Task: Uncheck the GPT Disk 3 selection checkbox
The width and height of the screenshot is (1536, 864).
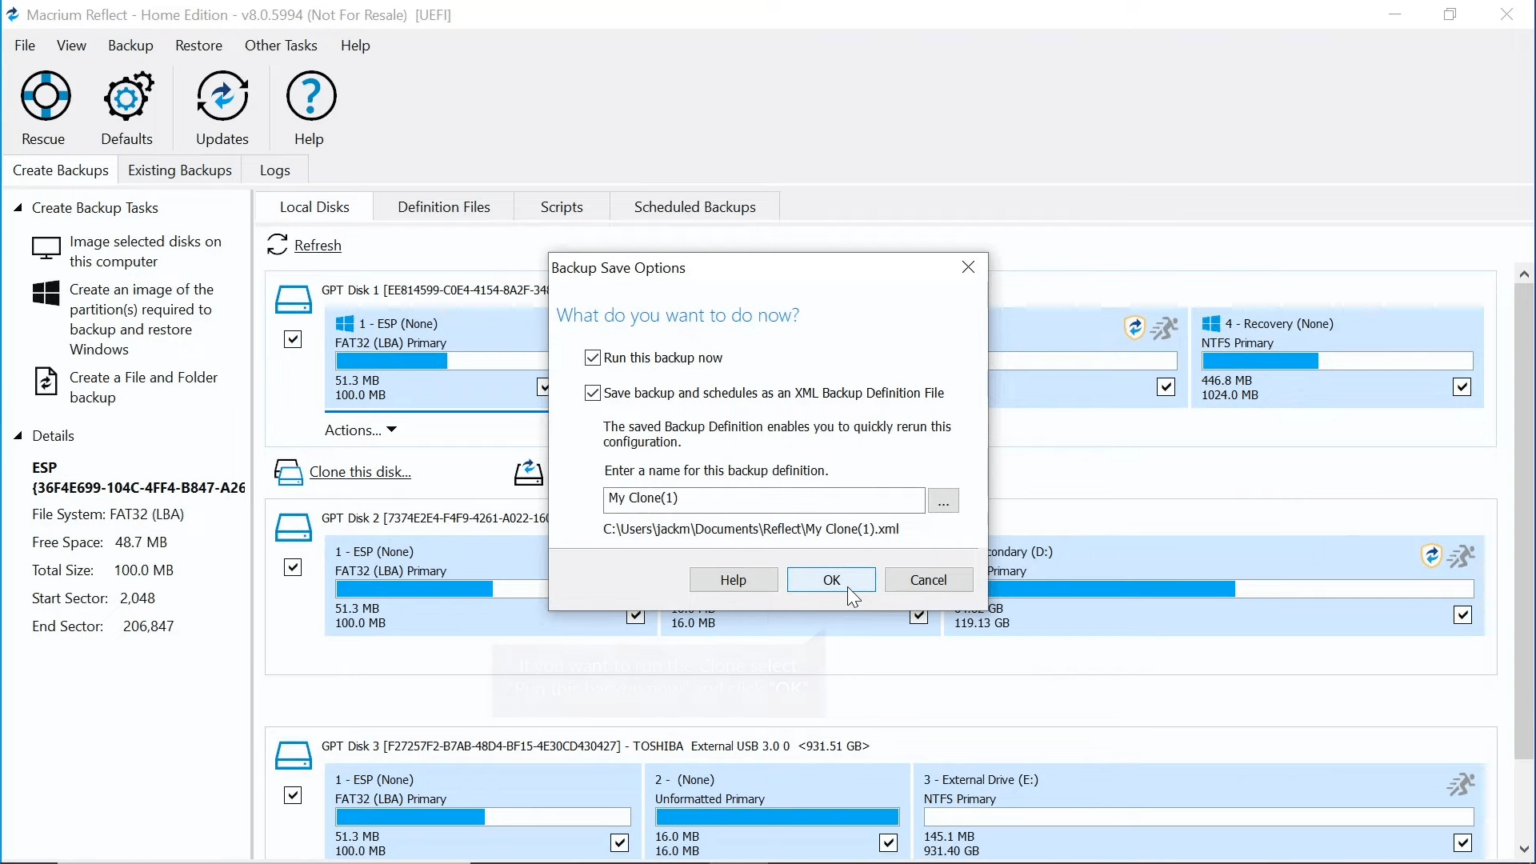Action: pyautogui.click(x=293, y=795)
